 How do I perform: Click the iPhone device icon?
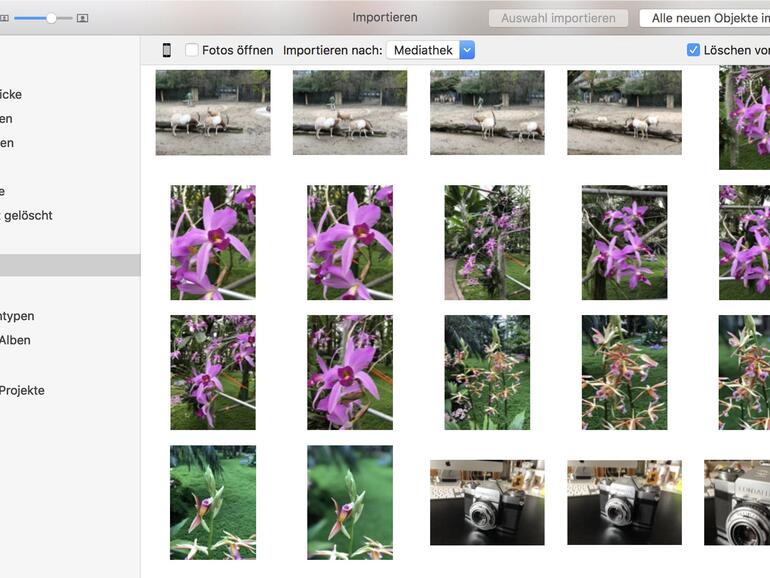[167, 50]
